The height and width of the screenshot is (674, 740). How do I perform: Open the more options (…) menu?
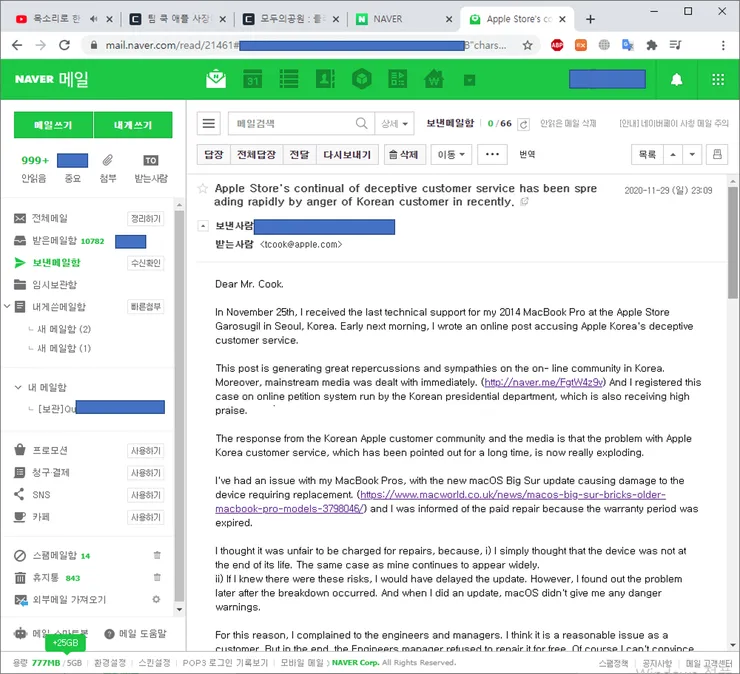(492, 154)
